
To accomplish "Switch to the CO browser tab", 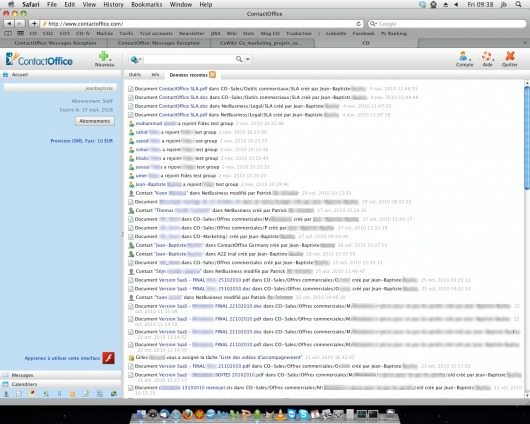I will coord(366,43).
